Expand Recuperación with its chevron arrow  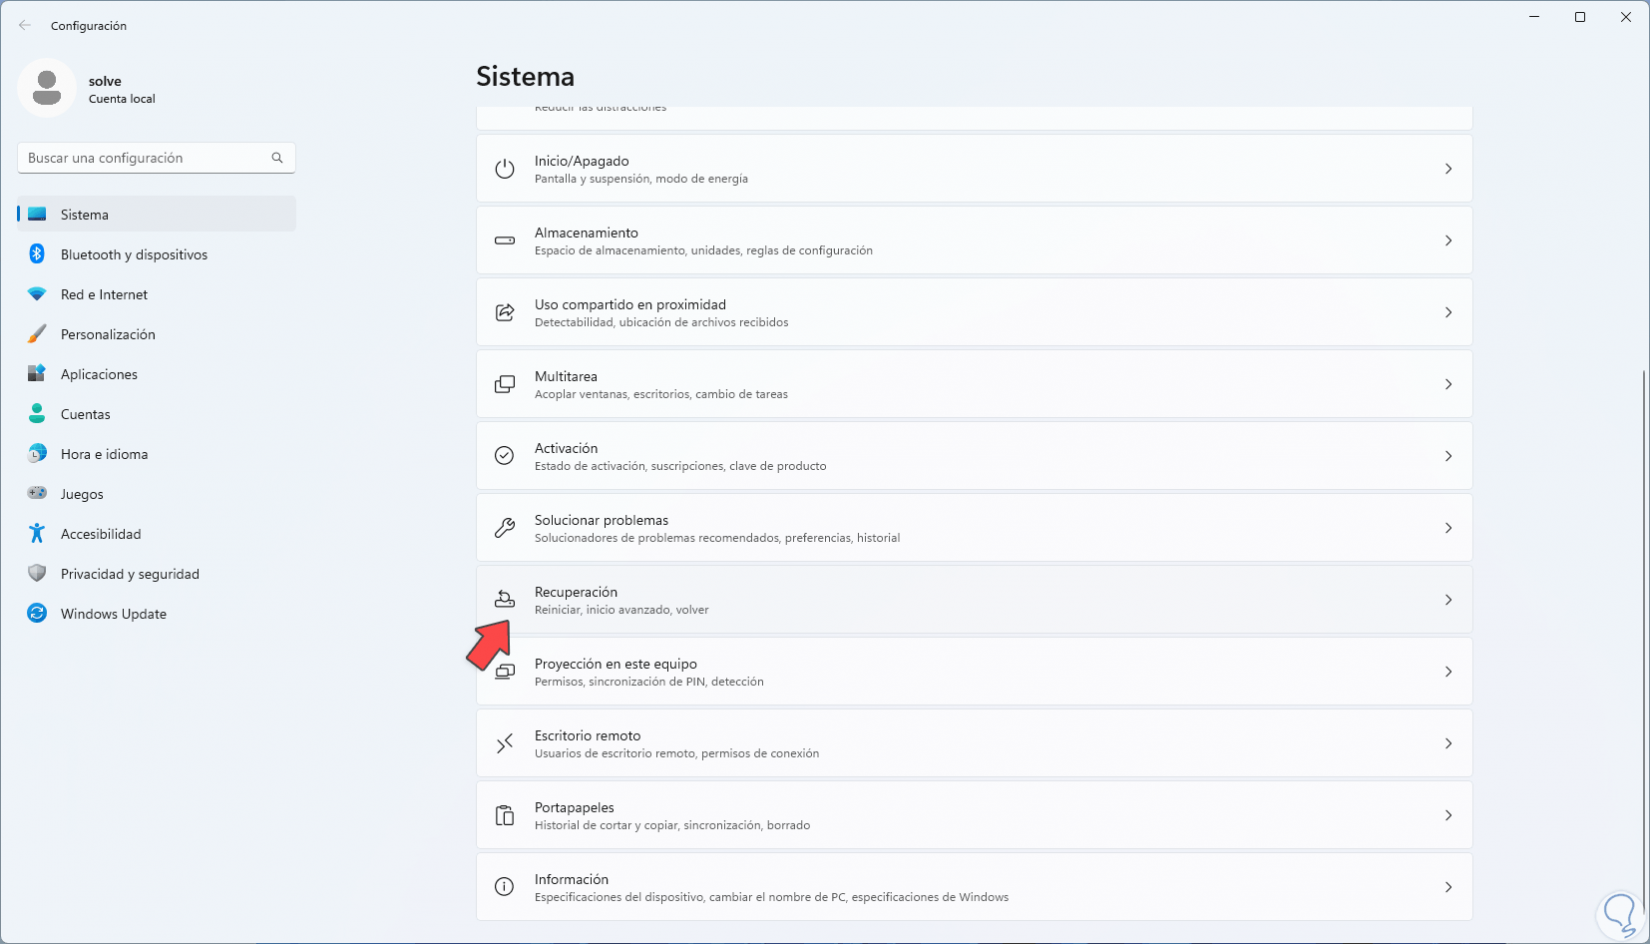[1448, 600]
